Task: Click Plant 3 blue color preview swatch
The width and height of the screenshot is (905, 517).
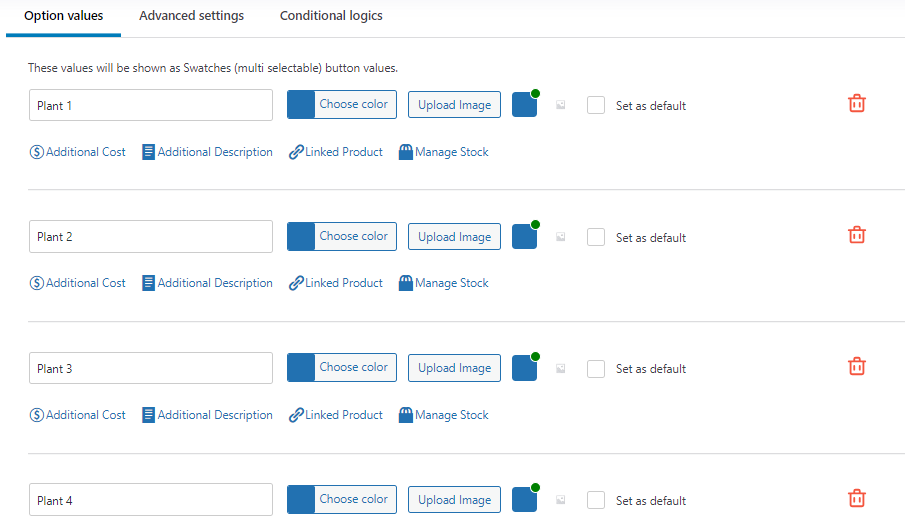Action: [524, 368]
